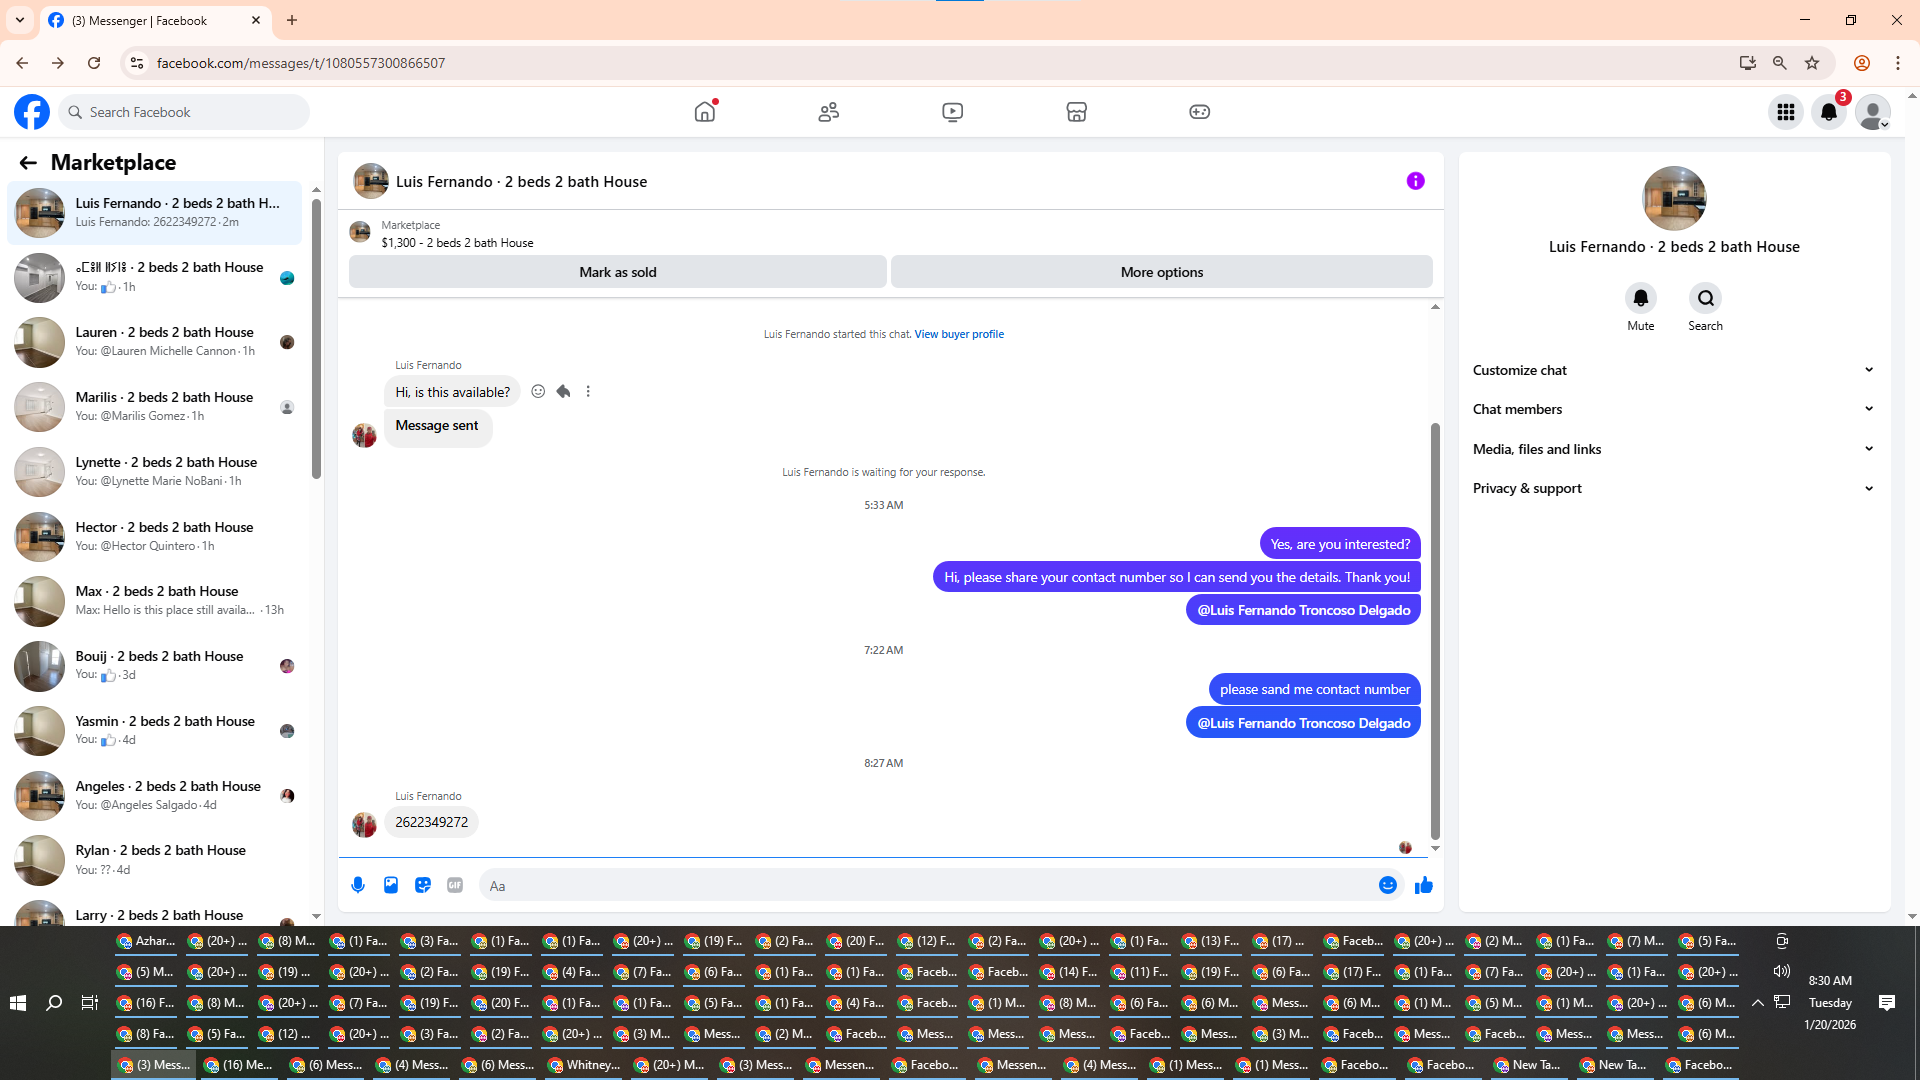Open the Lynette 2 beds 2 bath House chat
Image resolution: width=1920 pixels, height=1080 pixels.
point(154,472)
